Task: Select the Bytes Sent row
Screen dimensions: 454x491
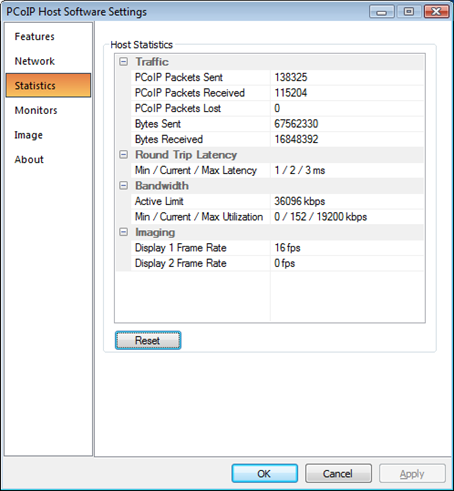Action: pos(278,124)
